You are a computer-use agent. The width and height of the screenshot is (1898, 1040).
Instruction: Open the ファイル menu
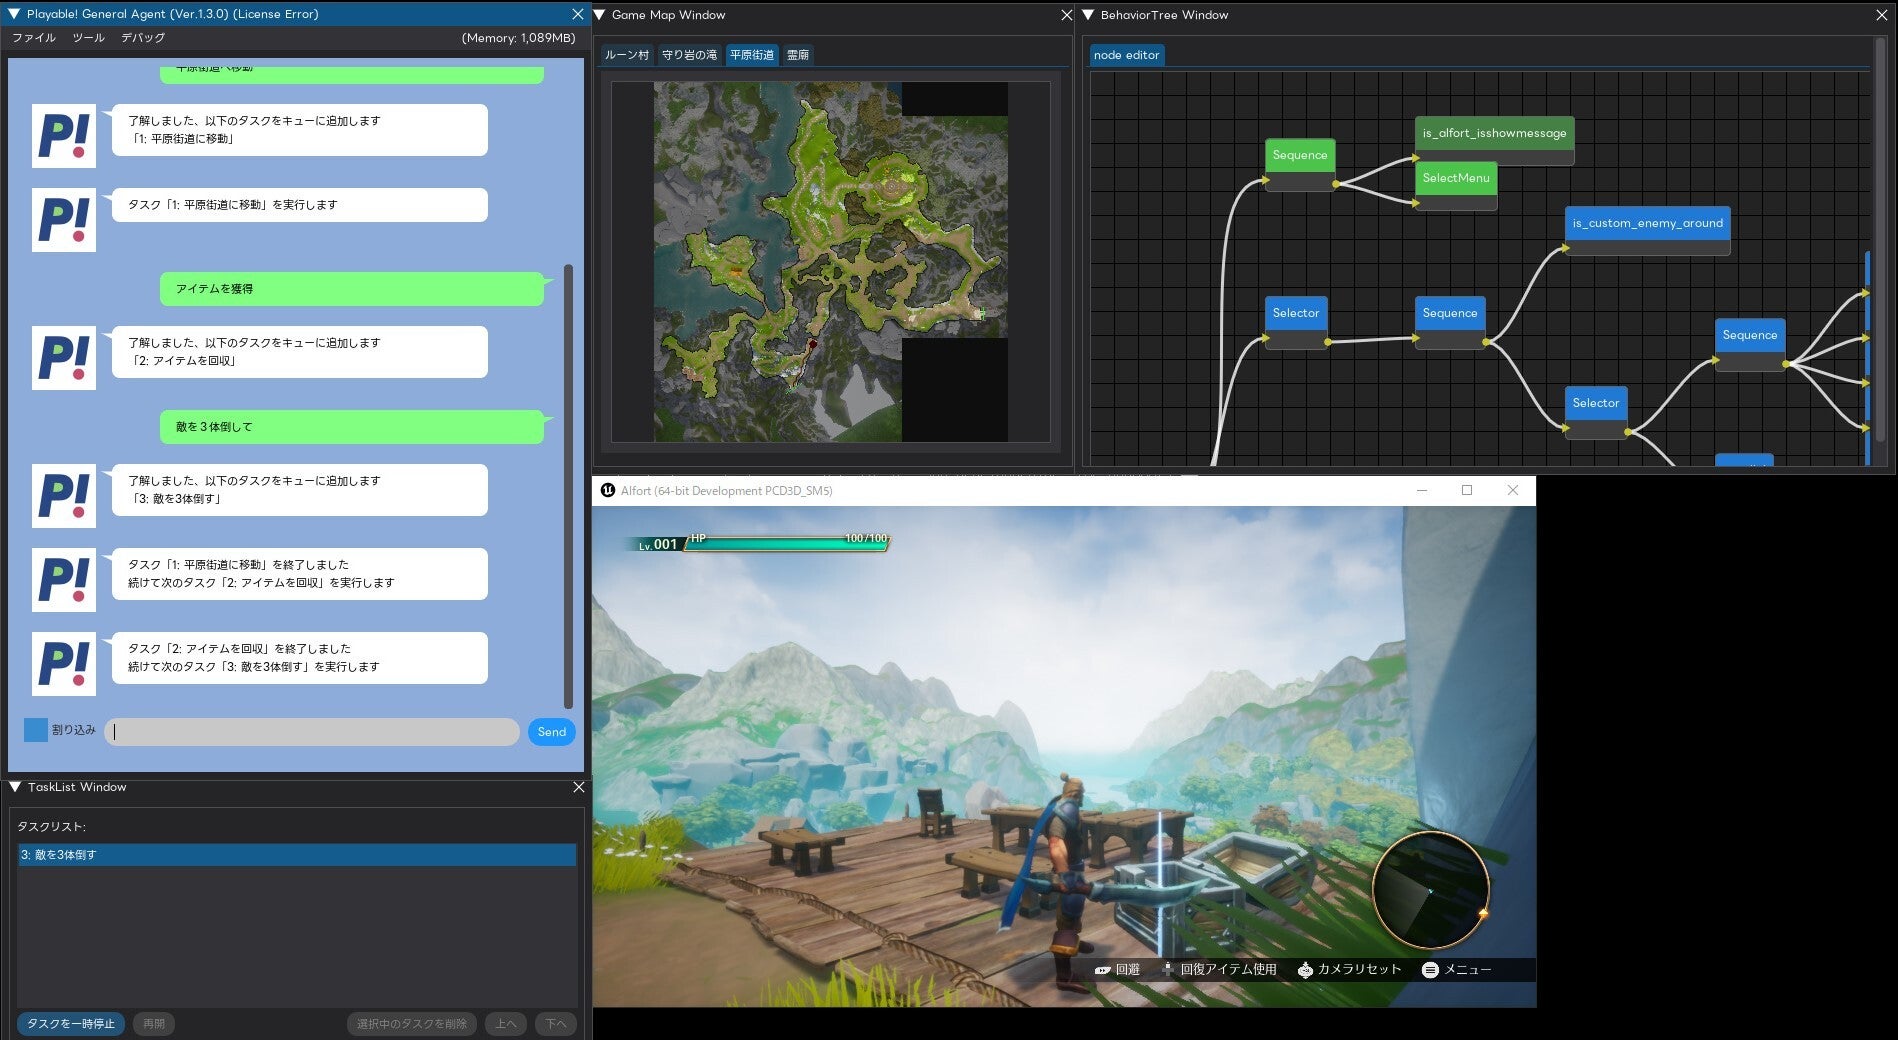pyautogui.click(x=34, y=38)
